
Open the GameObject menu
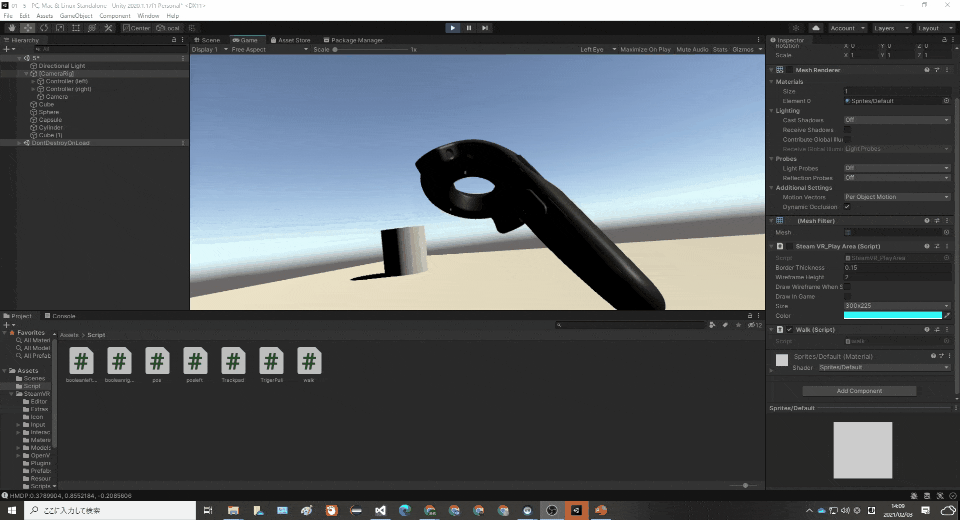(x=76, y=16)
